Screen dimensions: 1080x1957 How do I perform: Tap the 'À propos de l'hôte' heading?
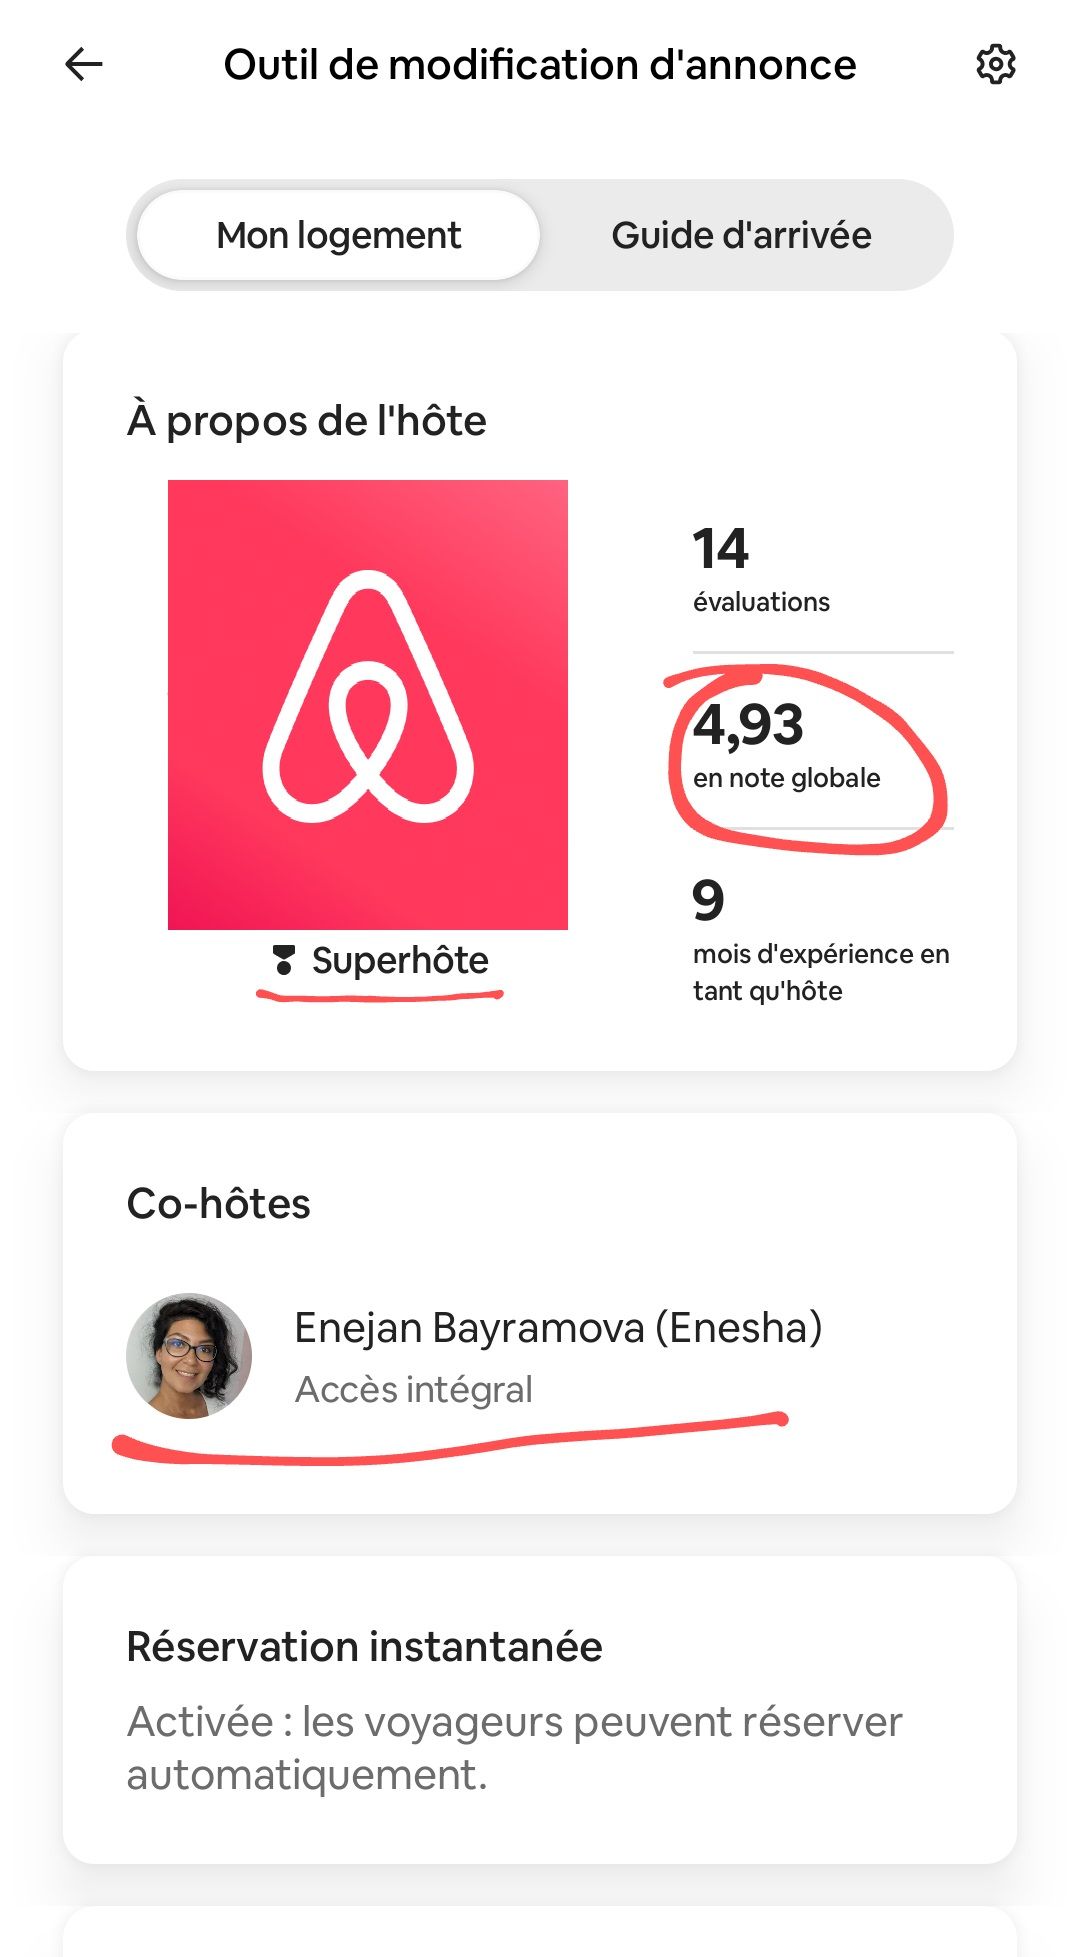tap(307, 421)
